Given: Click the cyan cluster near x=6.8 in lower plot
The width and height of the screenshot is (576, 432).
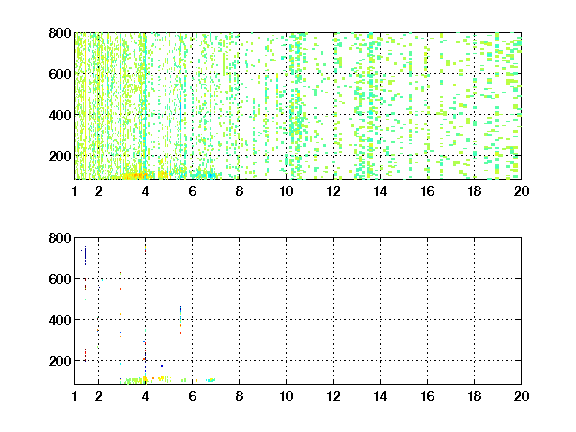Looking at the screenshot, I should pyautogui.click(x=210, y=380).
